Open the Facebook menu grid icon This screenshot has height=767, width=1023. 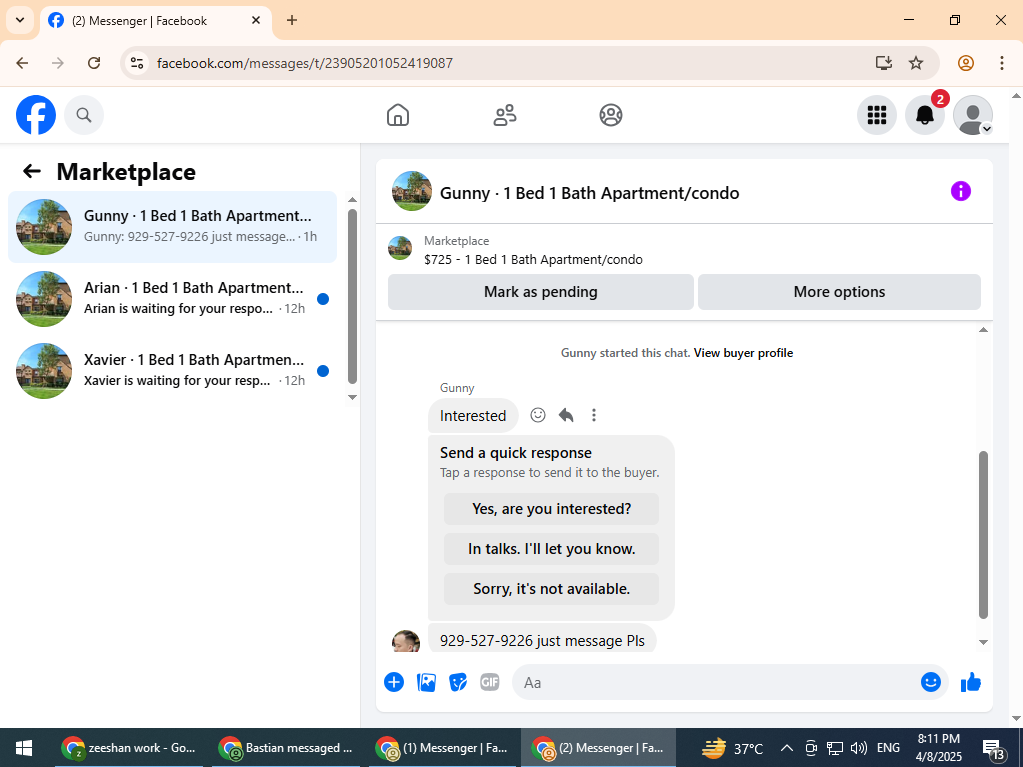(x=877, y=115)
